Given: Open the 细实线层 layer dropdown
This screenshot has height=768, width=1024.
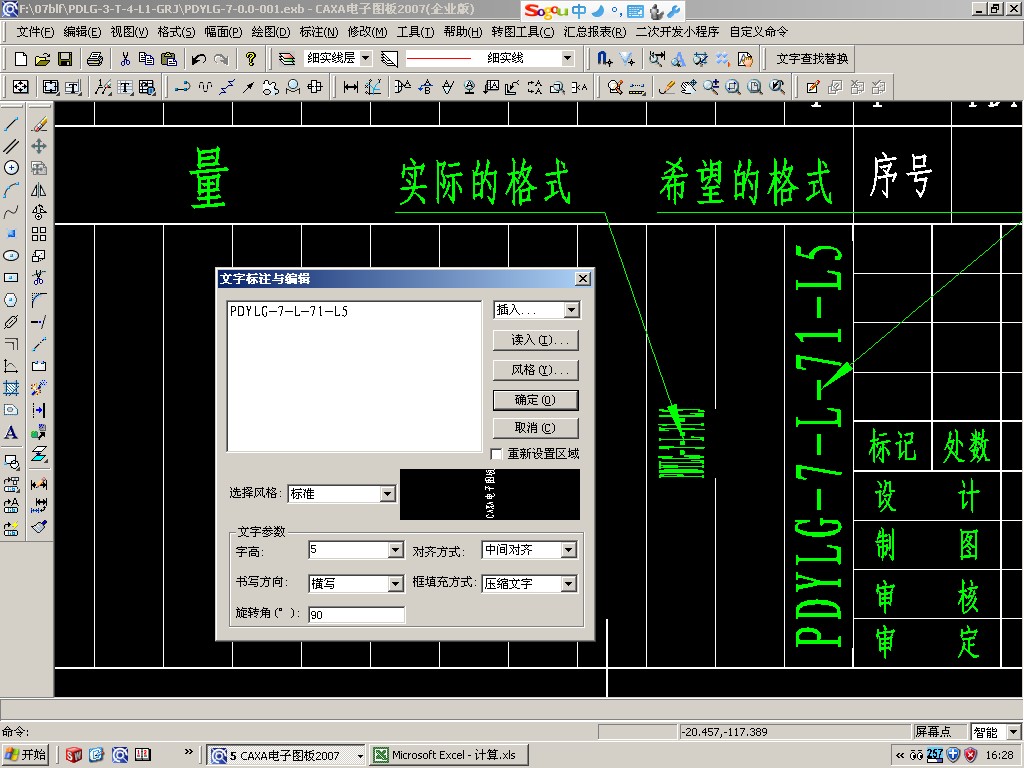Looking at the screenshot, I should tap(366, 58).
